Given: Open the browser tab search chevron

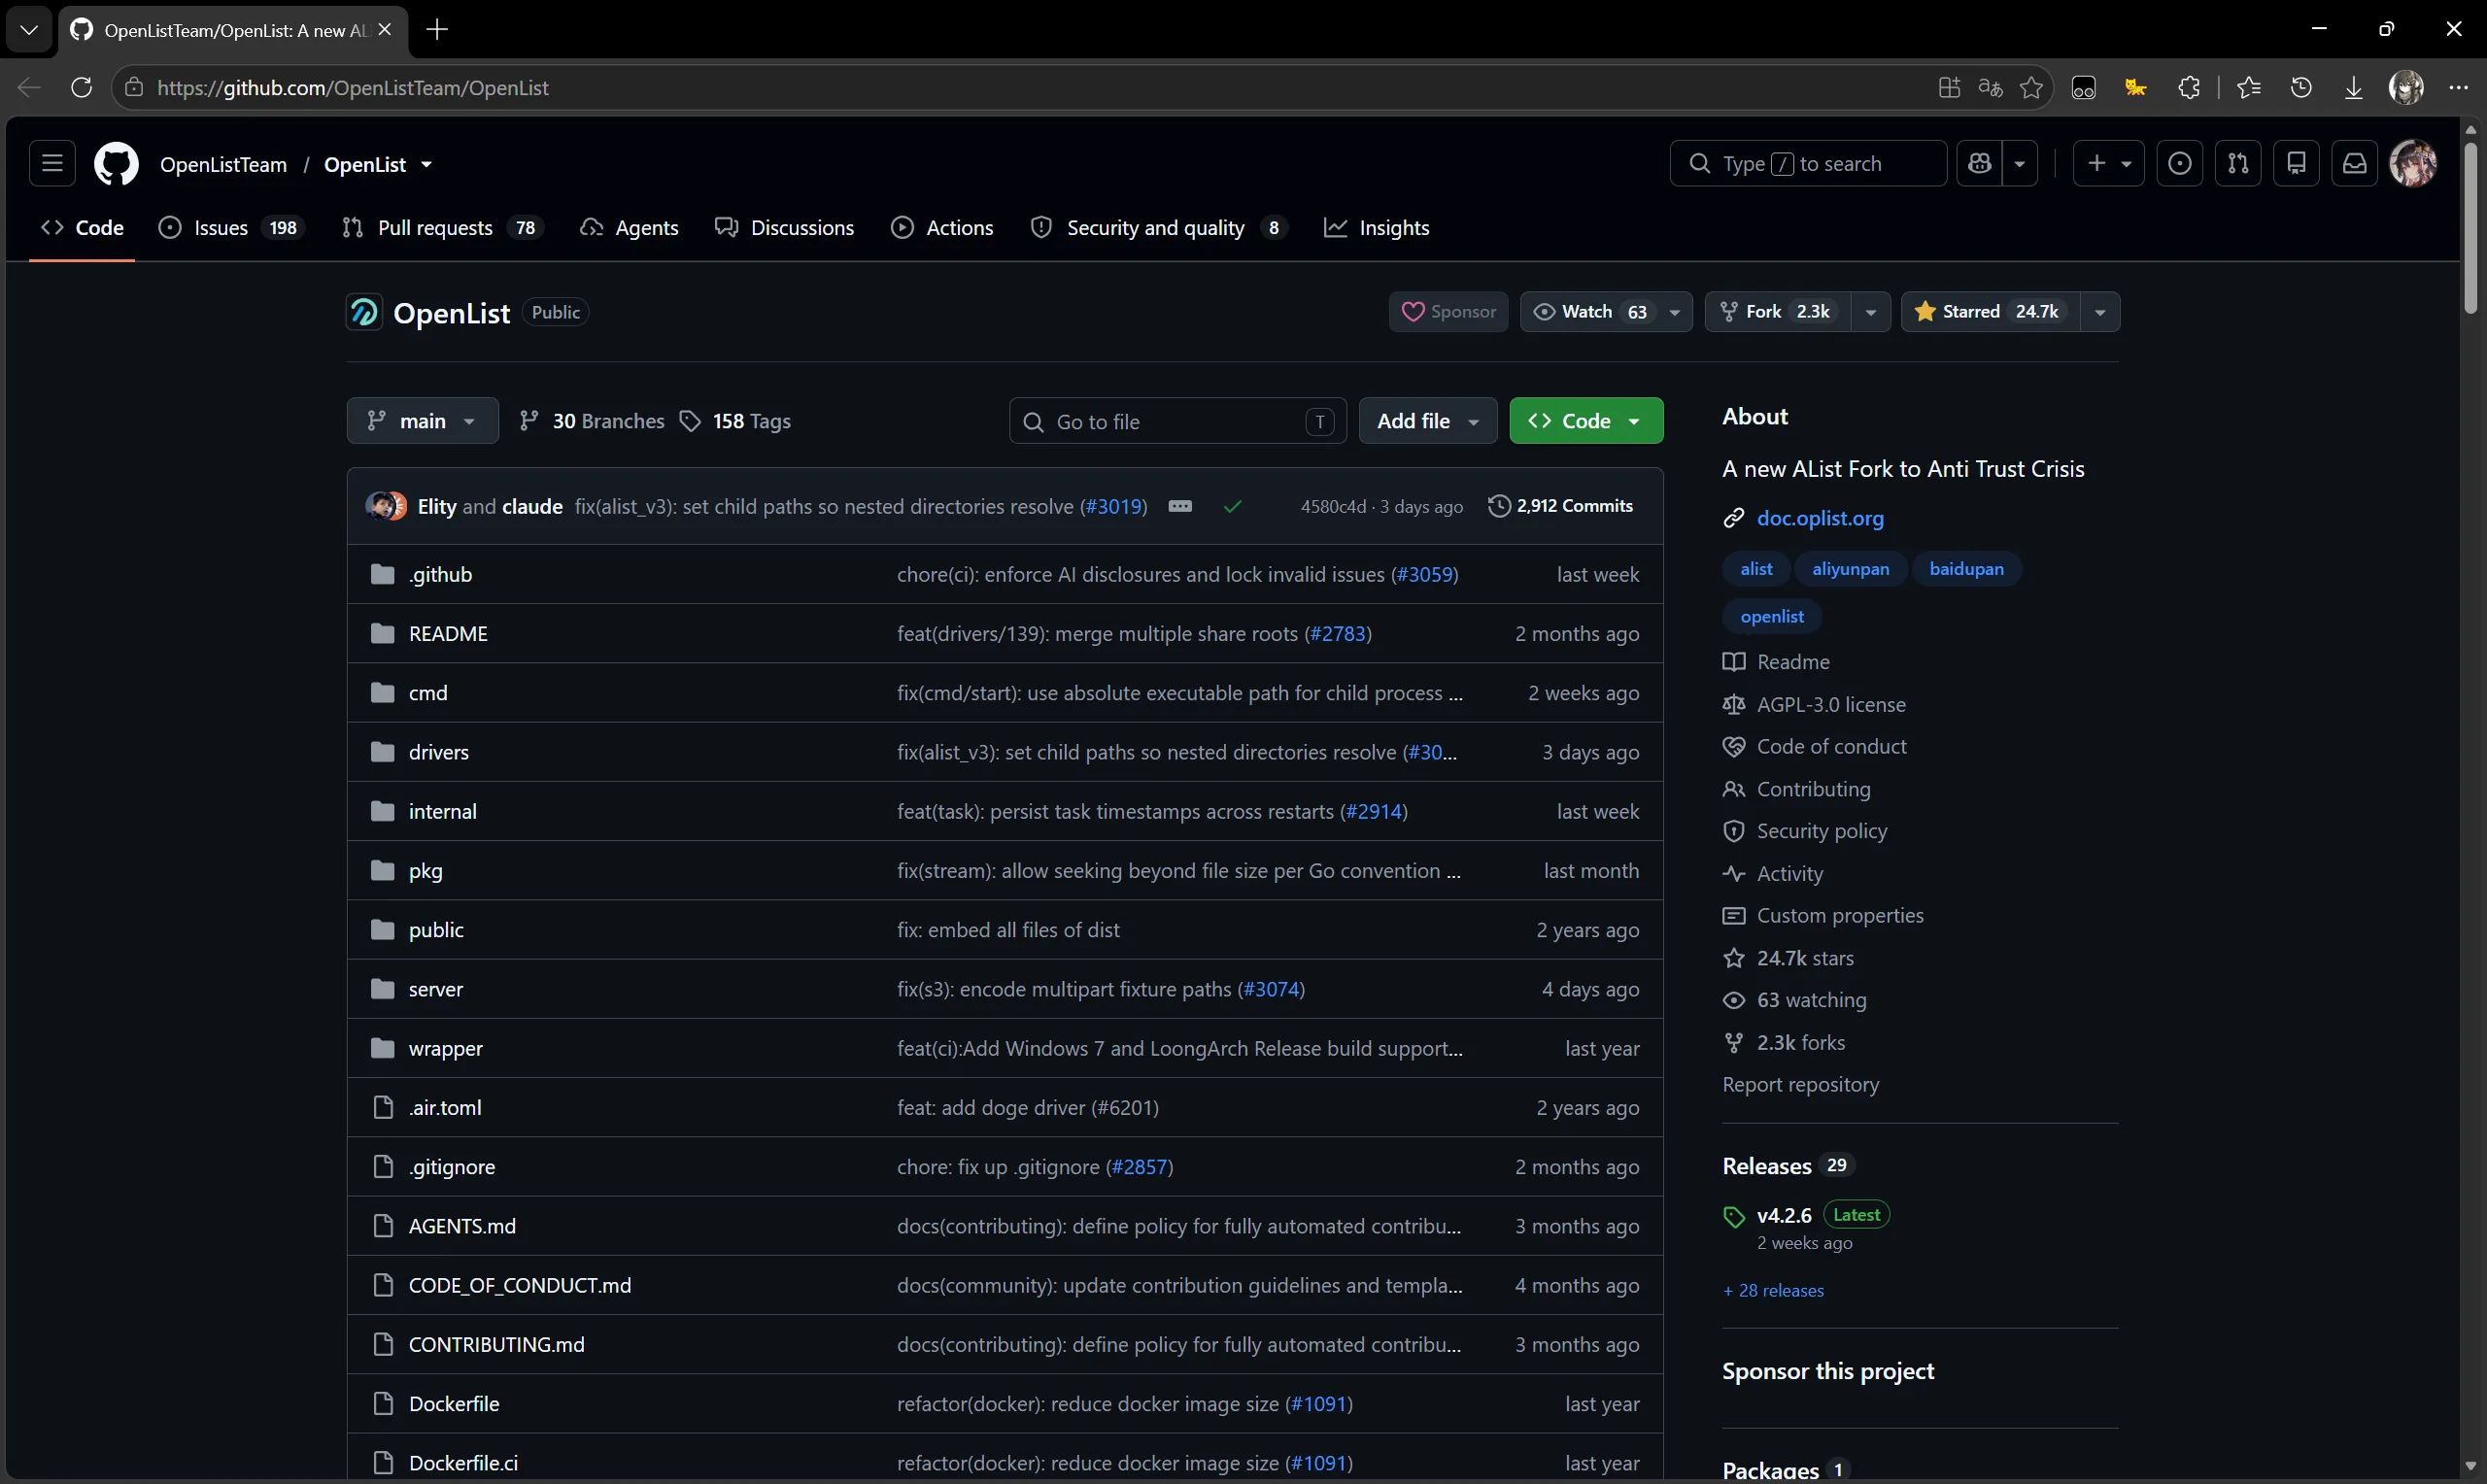Looking at the screenshot, I should point(29,30).
